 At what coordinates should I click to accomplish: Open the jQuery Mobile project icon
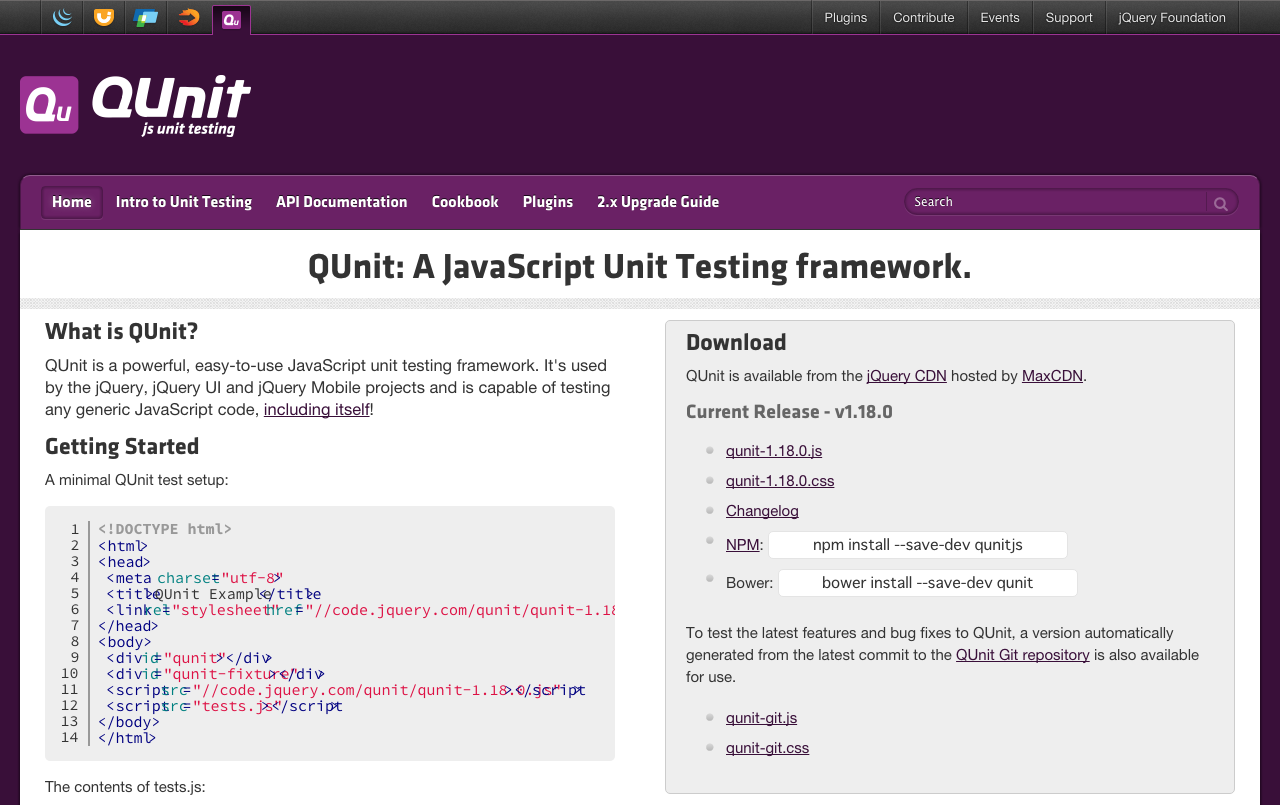click(x=146, y=17)
